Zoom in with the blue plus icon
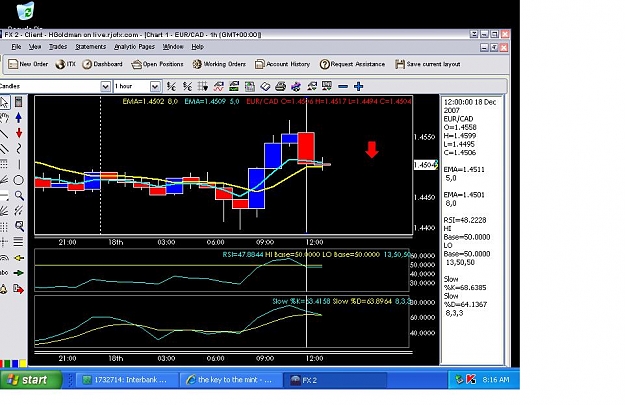The image size is (625, 405). point(358,86)
